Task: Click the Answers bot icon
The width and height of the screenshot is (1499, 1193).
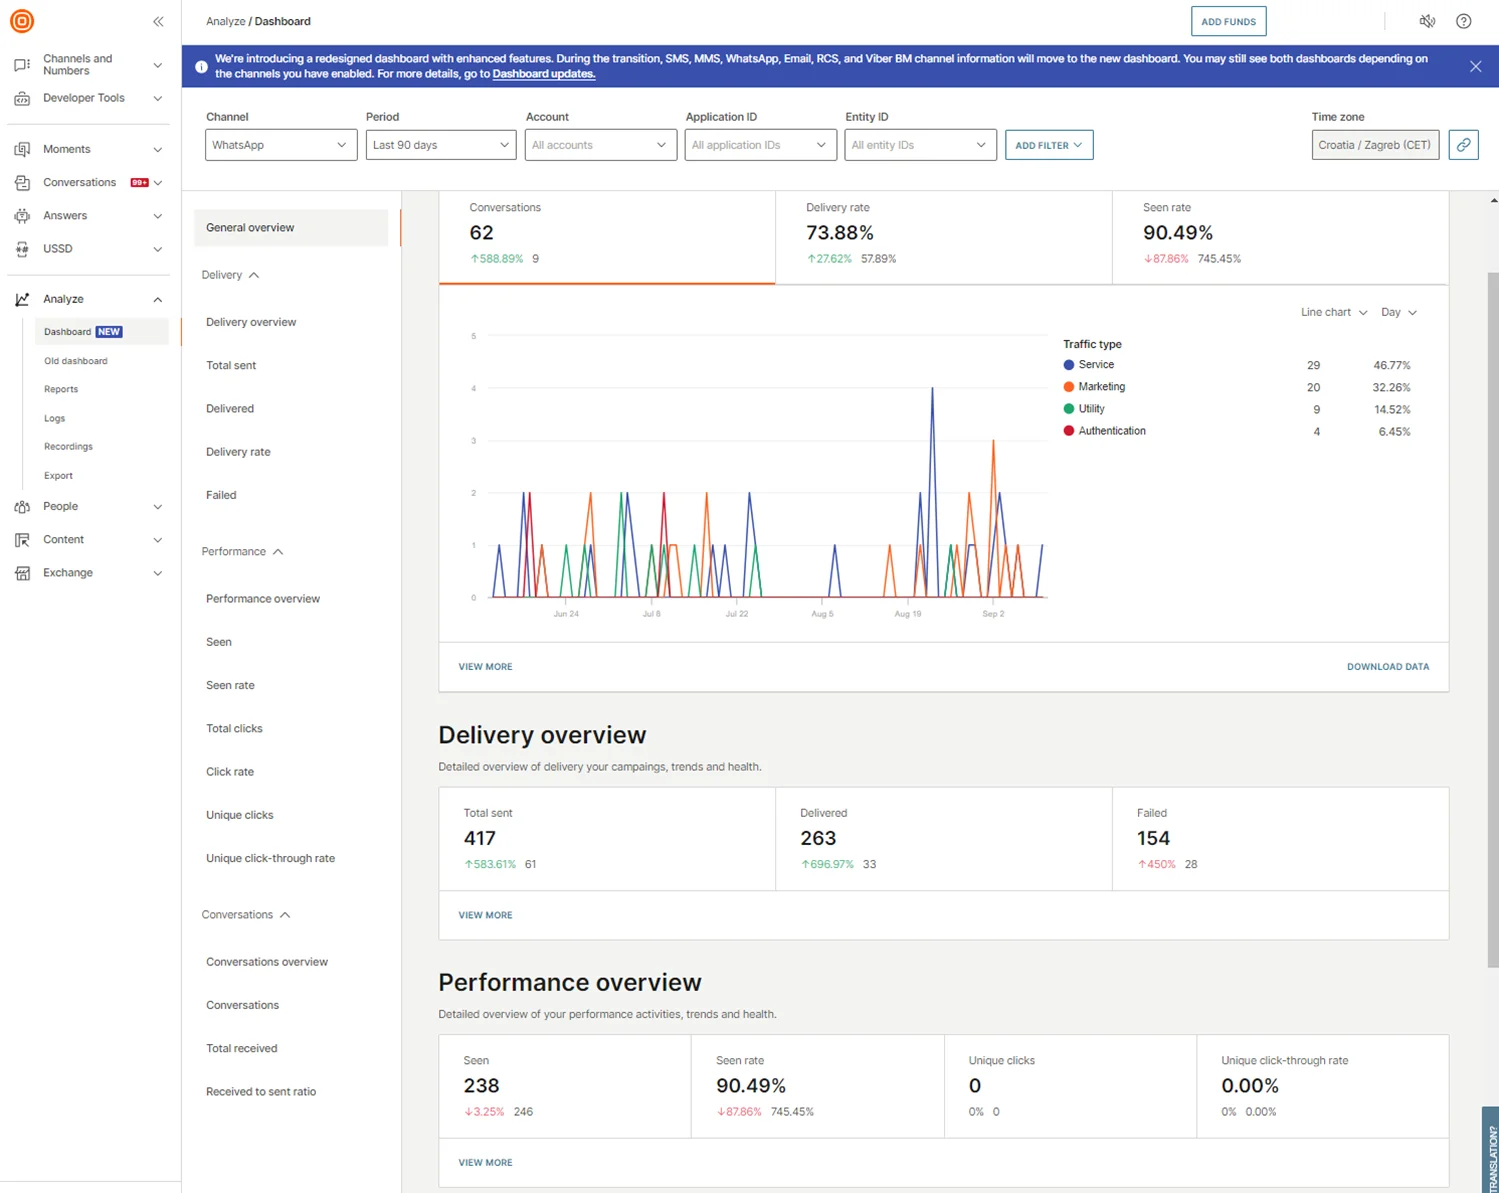Action: pos(22,215)
